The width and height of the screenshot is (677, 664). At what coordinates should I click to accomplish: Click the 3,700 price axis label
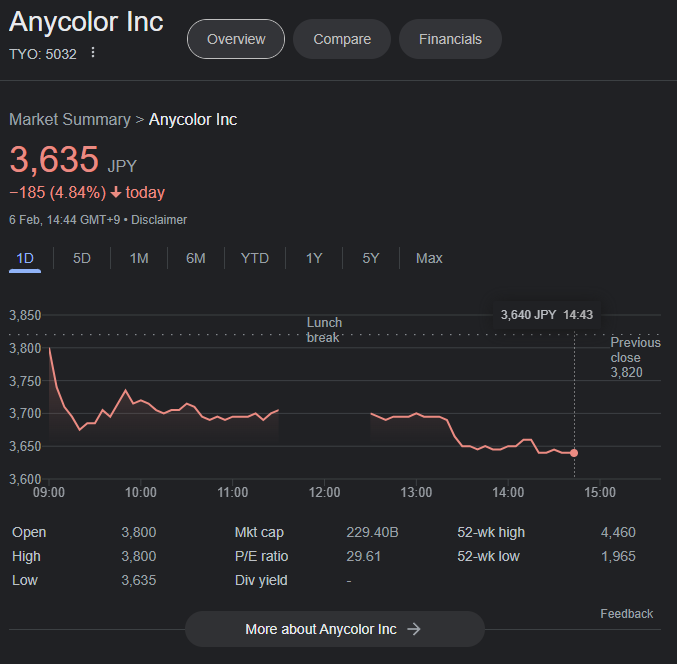pyautogui.click(x=25, y=414)
